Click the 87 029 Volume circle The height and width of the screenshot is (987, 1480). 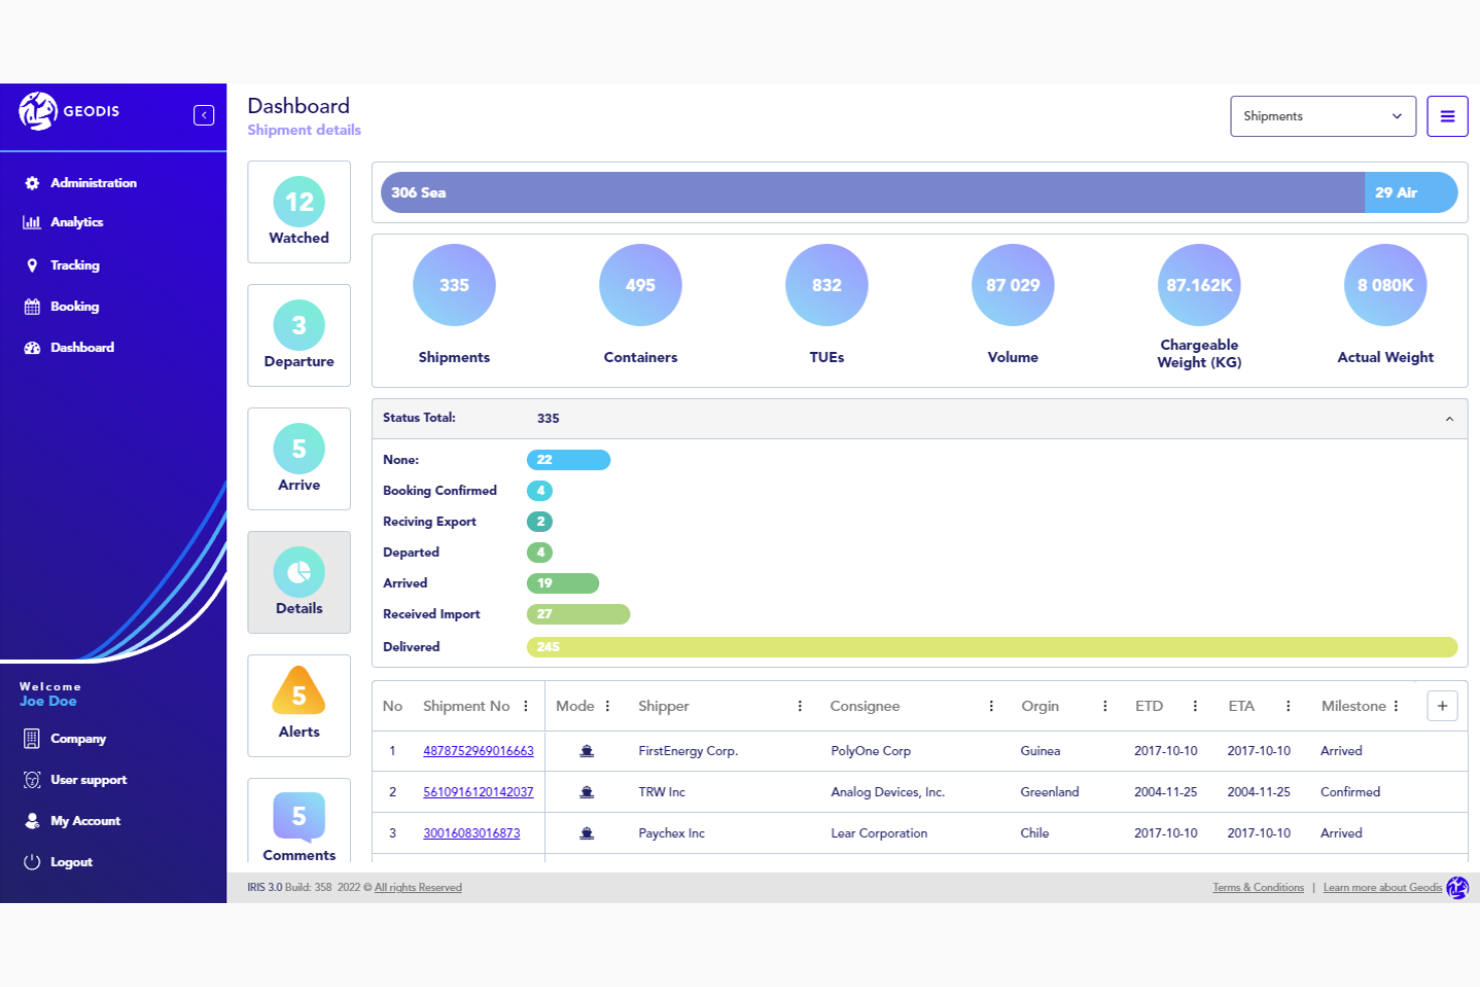pyautogui.click(x=1013, y=285)
